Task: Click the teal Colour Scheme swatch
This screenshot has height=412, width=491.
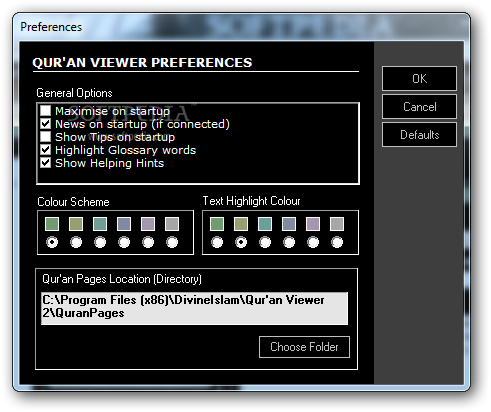Action: click(100, 224)
